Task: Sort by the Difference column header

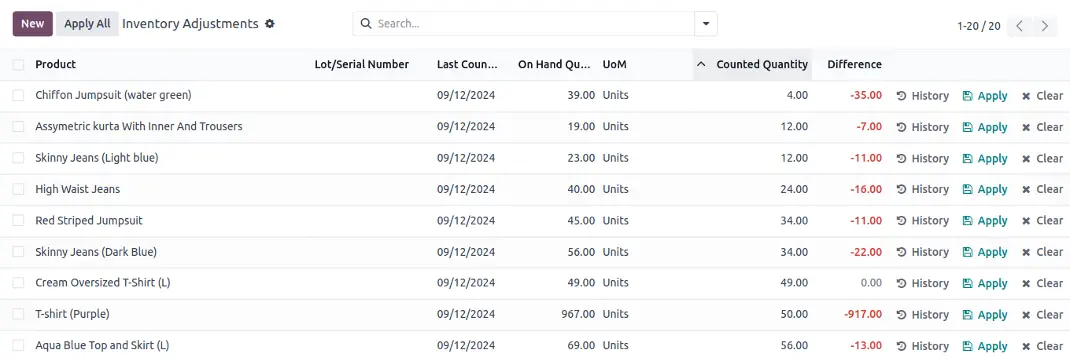Action: [x=854, y=65]
